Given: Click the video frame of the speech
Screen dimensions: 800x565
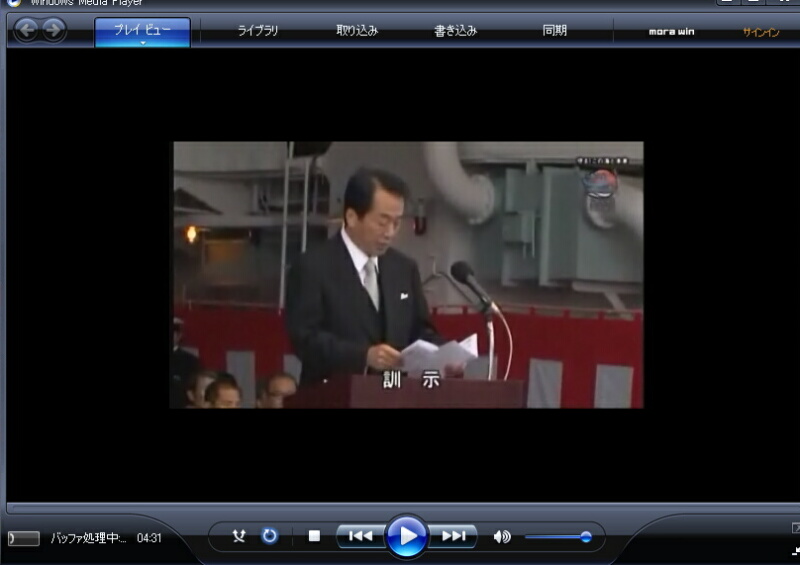Looking at the screenshot, I should [407, 275].
